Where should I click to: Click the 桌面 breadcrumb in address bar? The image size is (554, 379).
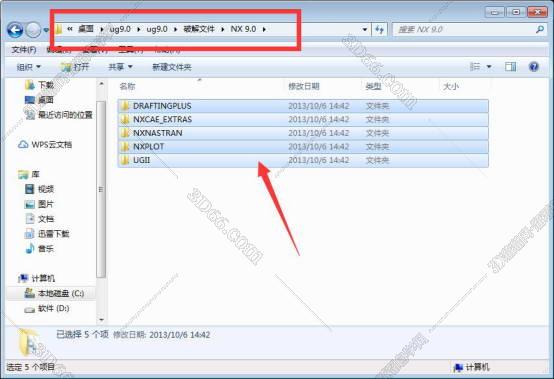86,29
